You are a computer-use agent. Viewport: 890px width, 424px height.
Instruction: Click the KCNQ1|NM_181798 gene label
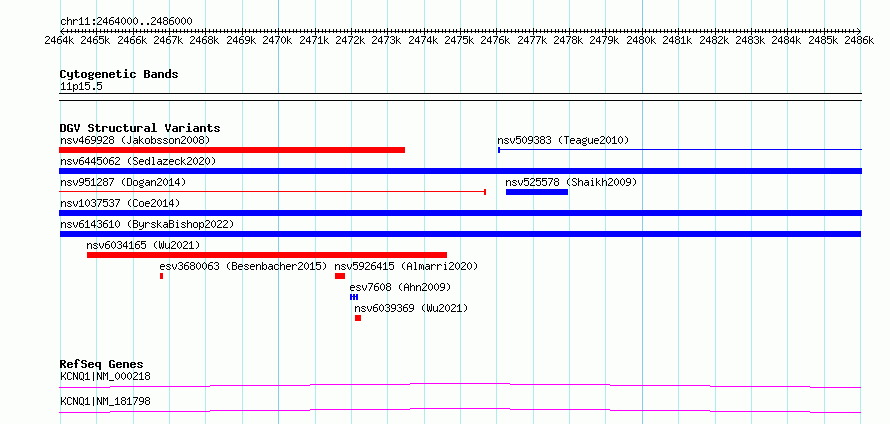click(105, 402)
